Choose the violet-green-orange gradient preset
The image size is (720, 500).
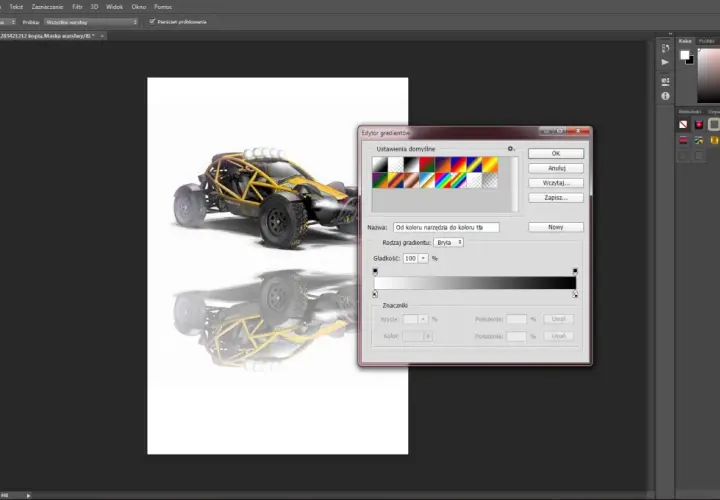coord(380,180)
